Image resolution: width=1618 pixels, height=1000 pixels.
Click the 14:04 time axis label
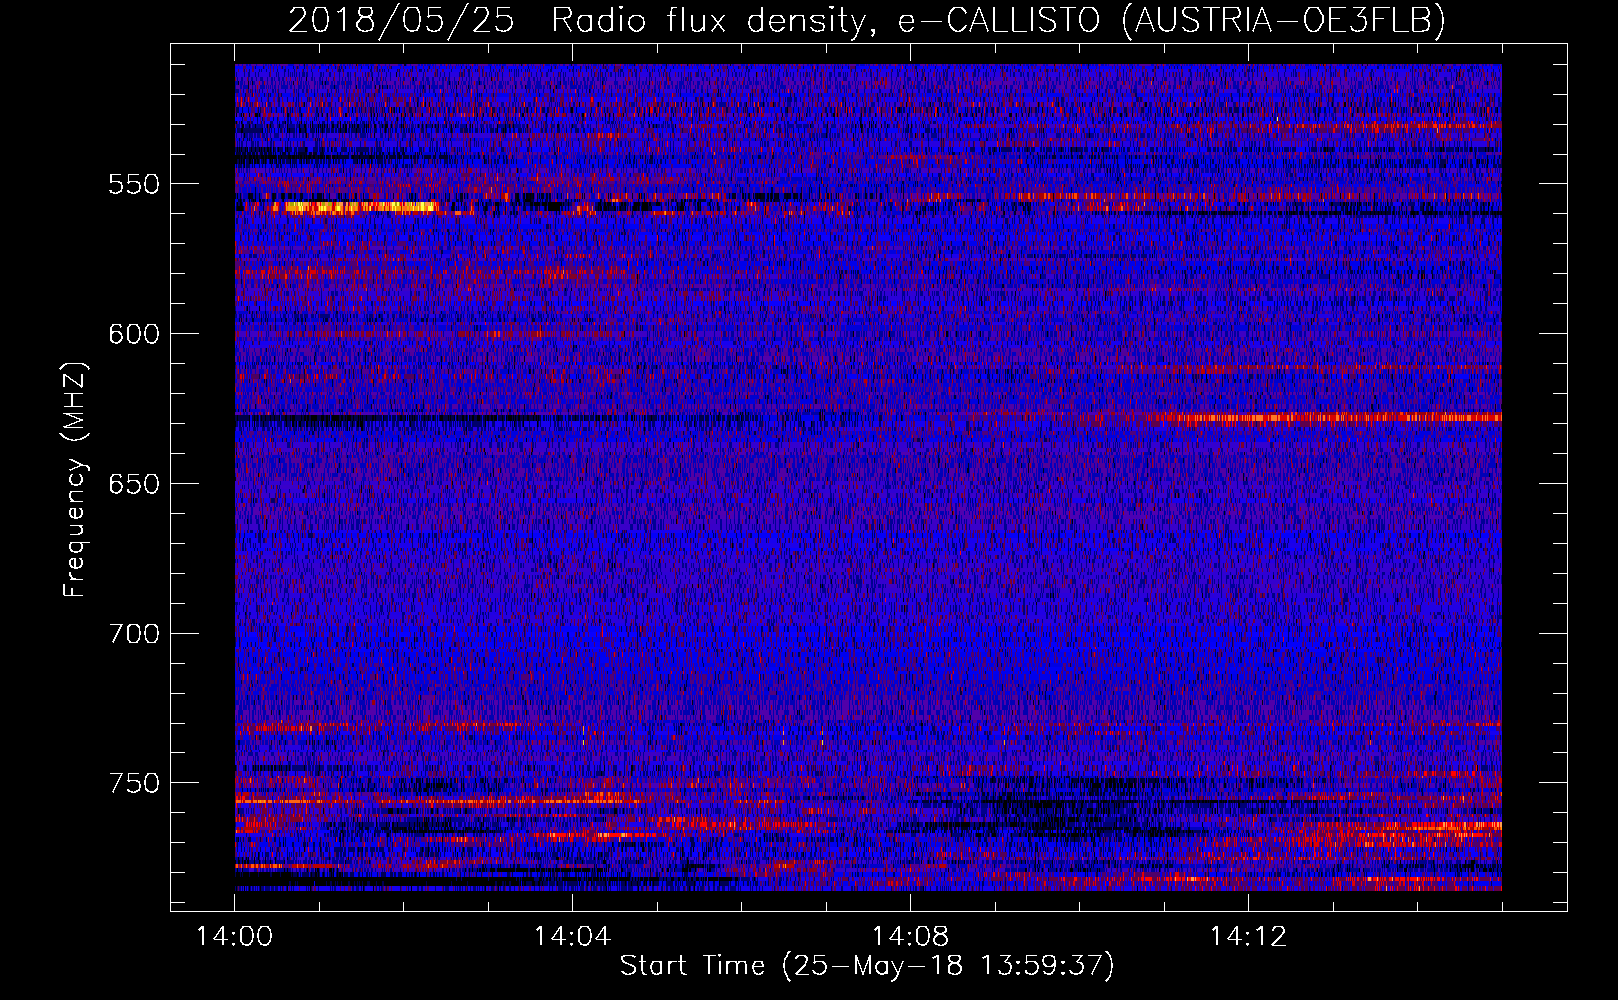pyautogui.click(x=572, y=937)
